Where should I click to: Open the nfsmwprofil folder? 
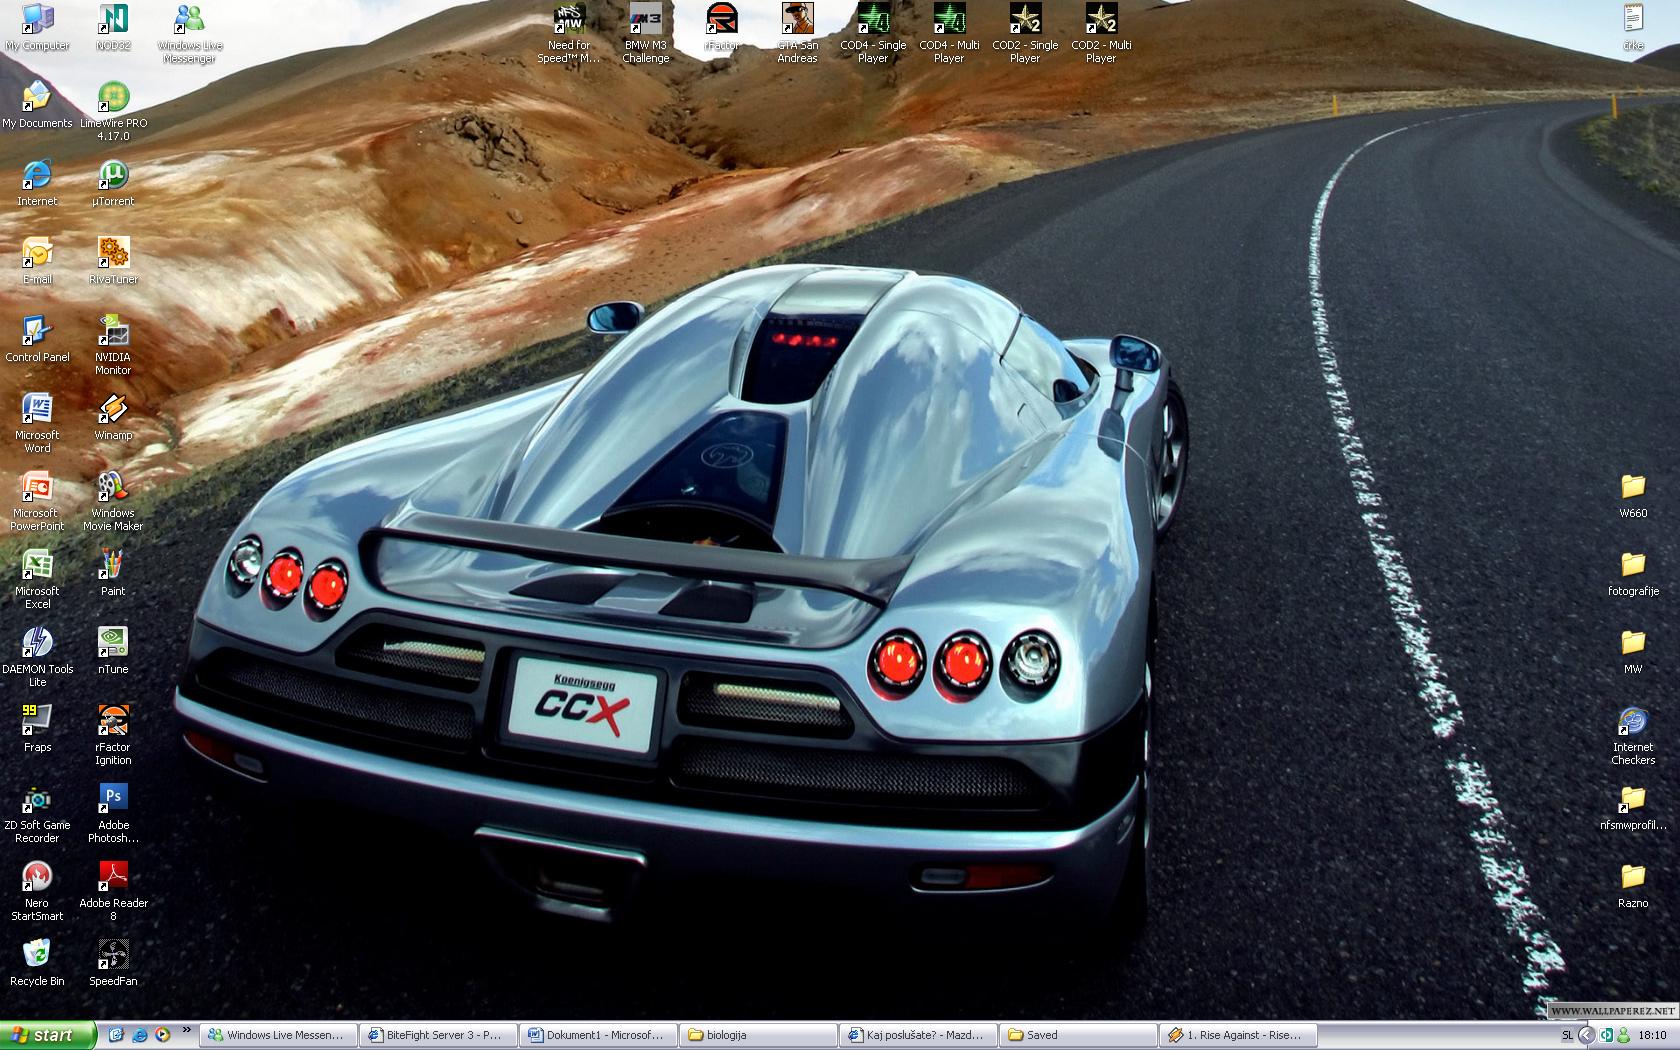point(1633,807)
